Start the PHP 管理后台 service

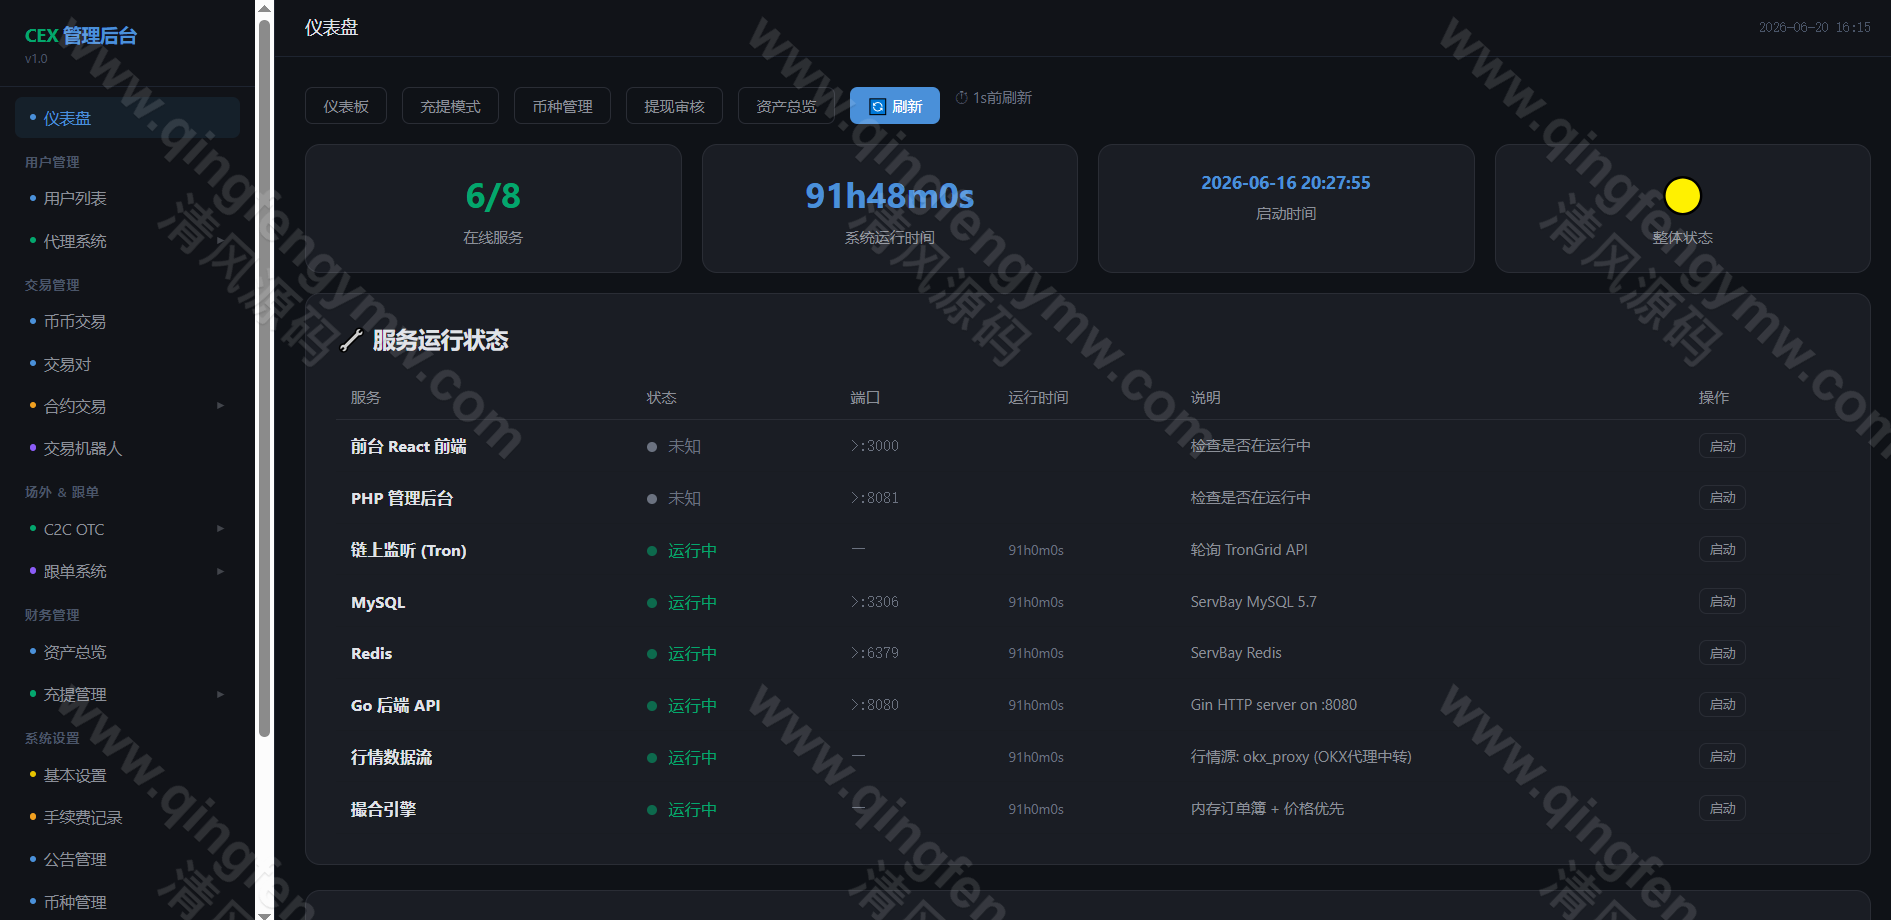[1722, 498]
